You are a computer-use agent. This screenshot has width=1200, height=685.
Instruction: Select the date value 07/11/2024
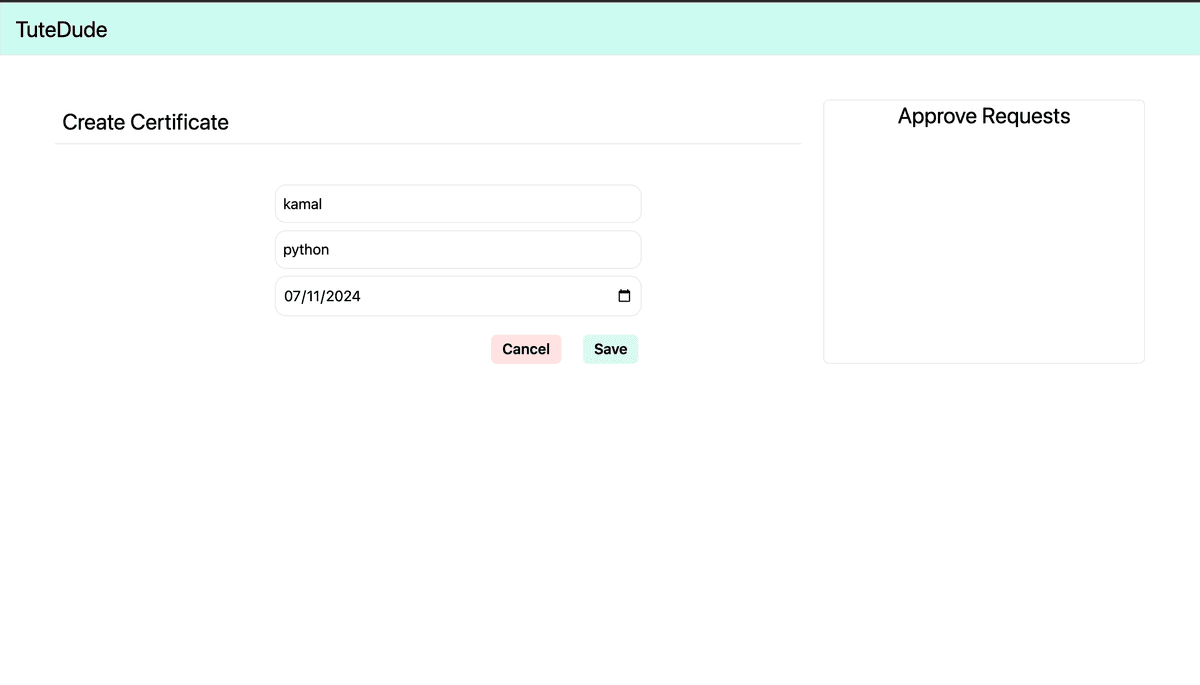point(322,296)
